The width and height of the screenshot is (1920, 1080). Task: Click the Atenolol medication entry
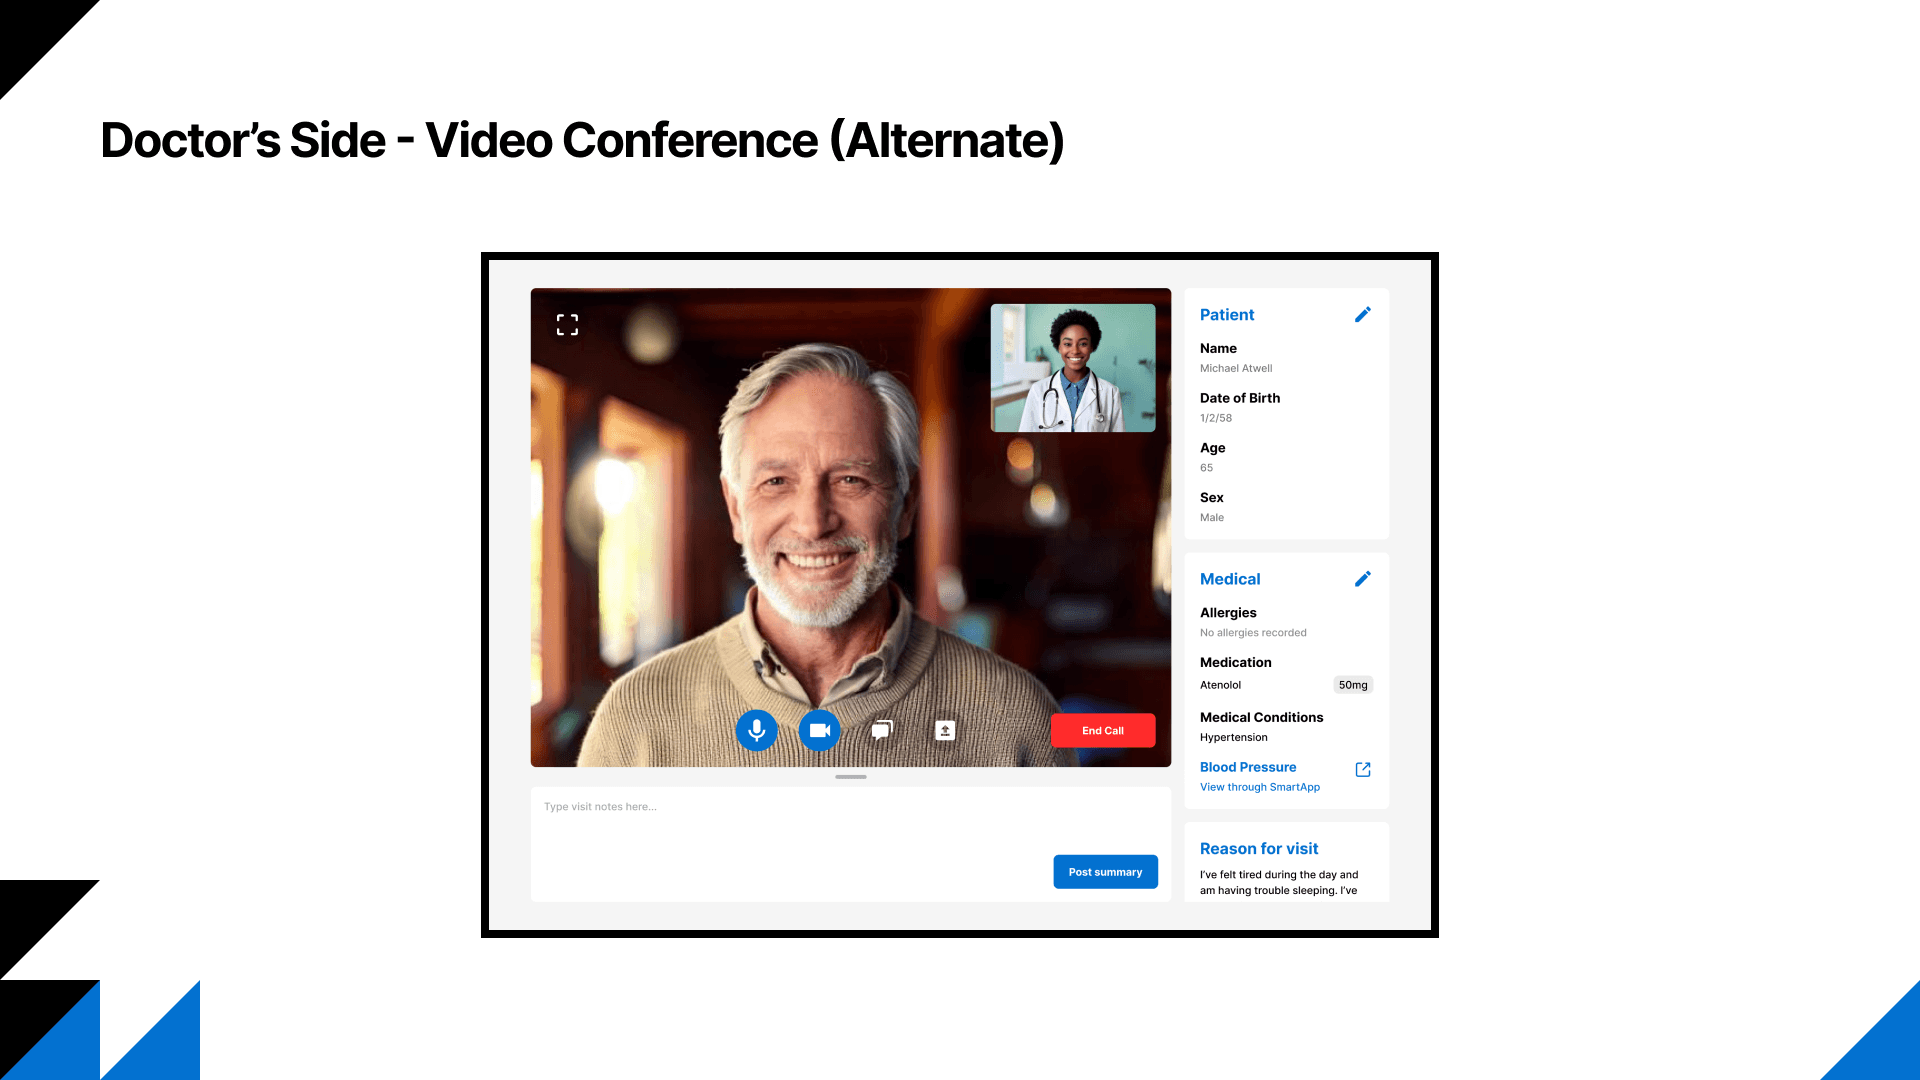1220,685
